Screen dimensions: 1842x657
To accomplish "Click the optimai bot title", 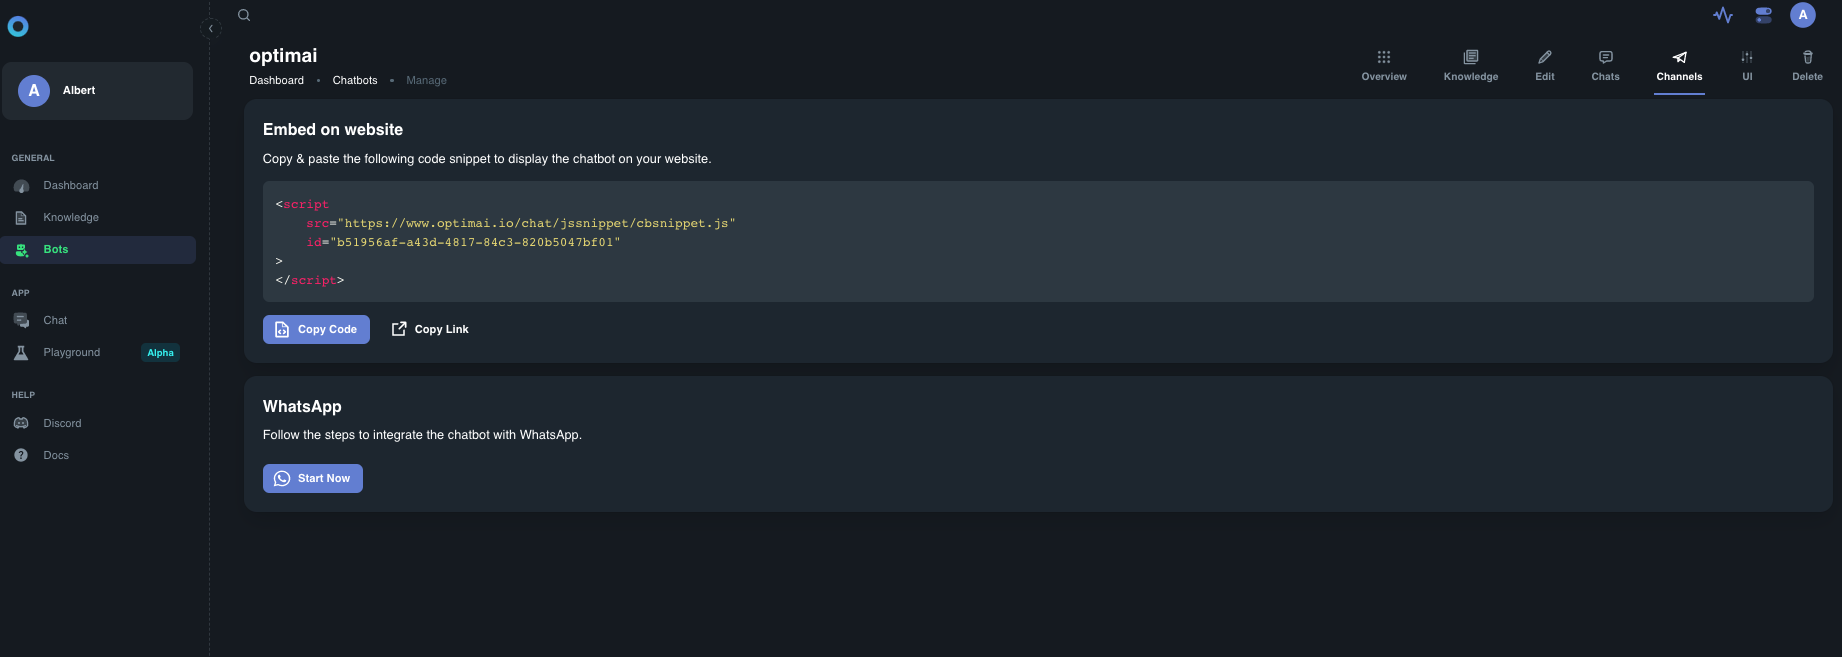I will (x=283, y=56).
